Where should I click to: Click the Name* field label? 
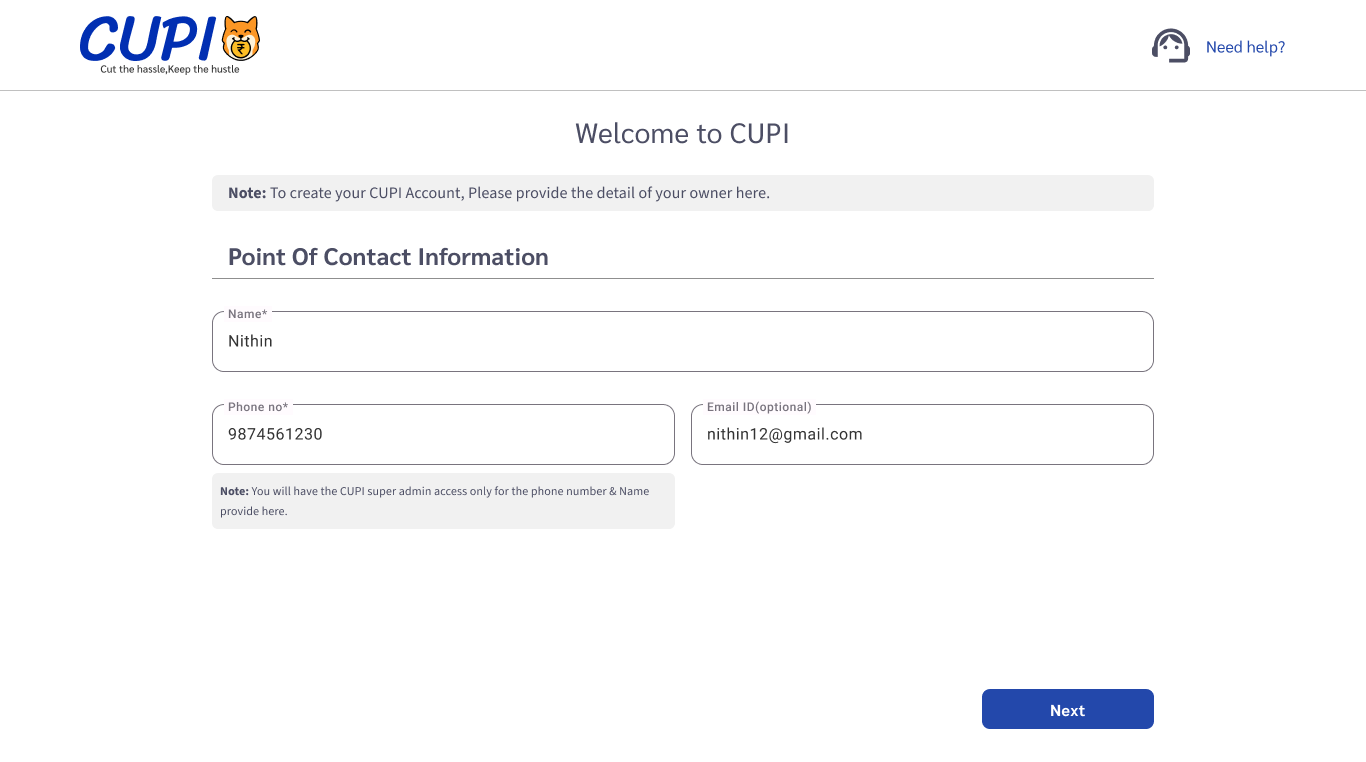pos(247,314)
